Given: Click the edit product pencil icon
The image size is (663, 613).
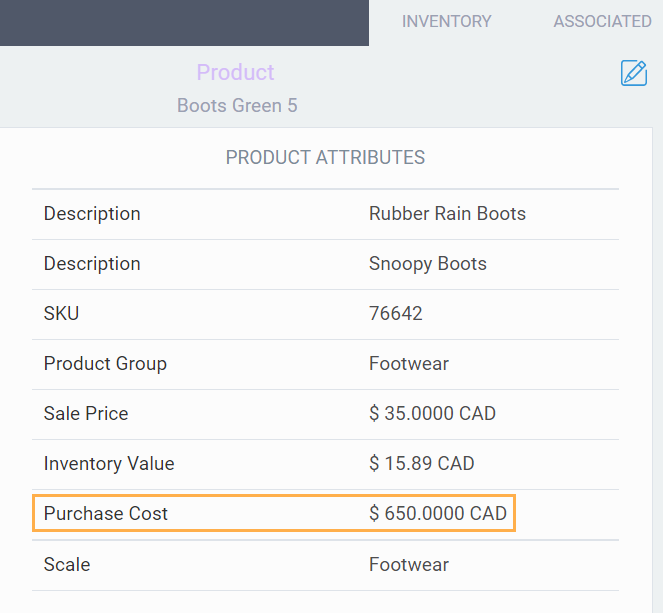Looking at the screenshot, I should [x=634, y=73].
